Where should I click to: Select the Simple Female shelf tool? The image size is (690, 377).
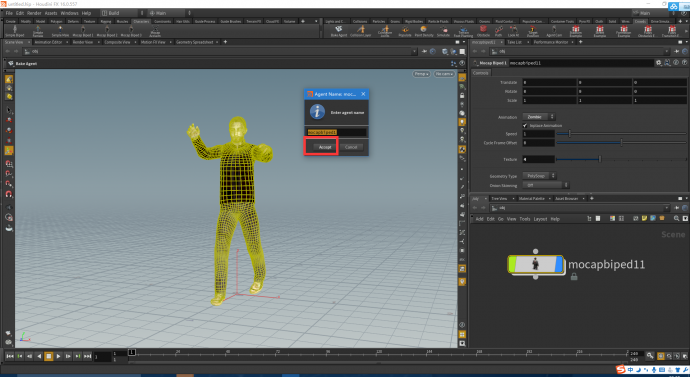[38, 31]
